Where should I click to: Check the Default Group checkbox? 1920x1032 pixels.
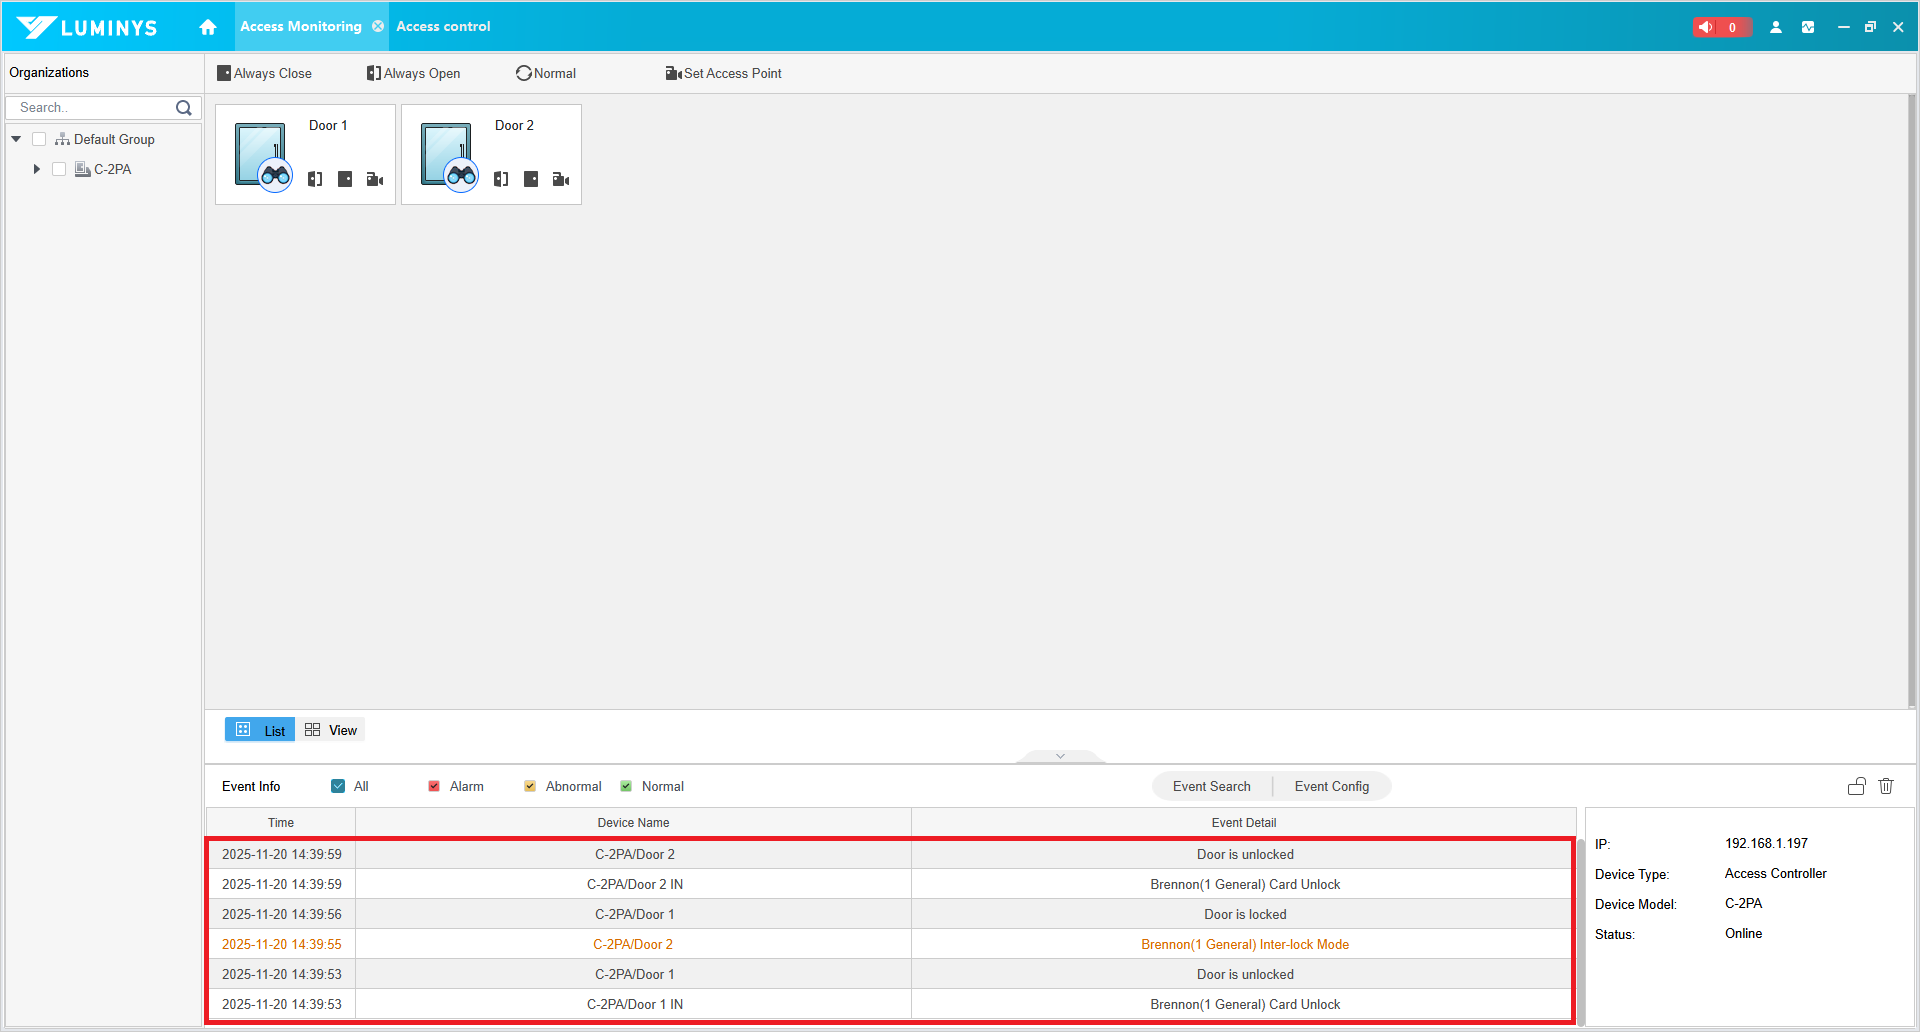[39, 139]
